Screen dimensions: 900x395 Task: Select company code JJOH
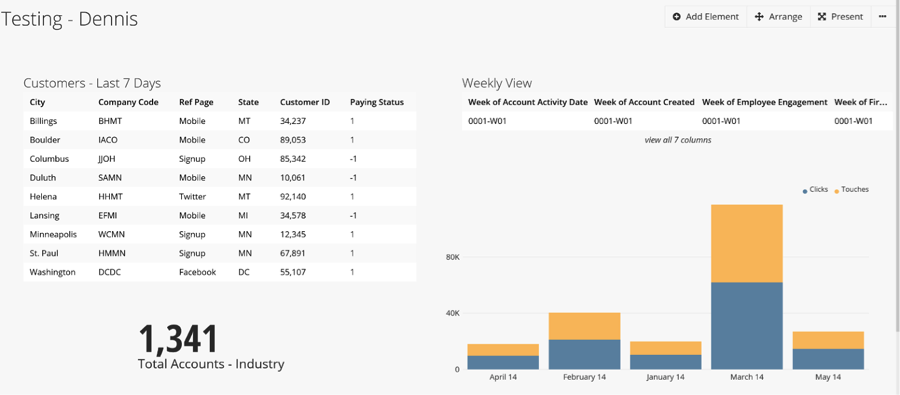tap(107, 159)
